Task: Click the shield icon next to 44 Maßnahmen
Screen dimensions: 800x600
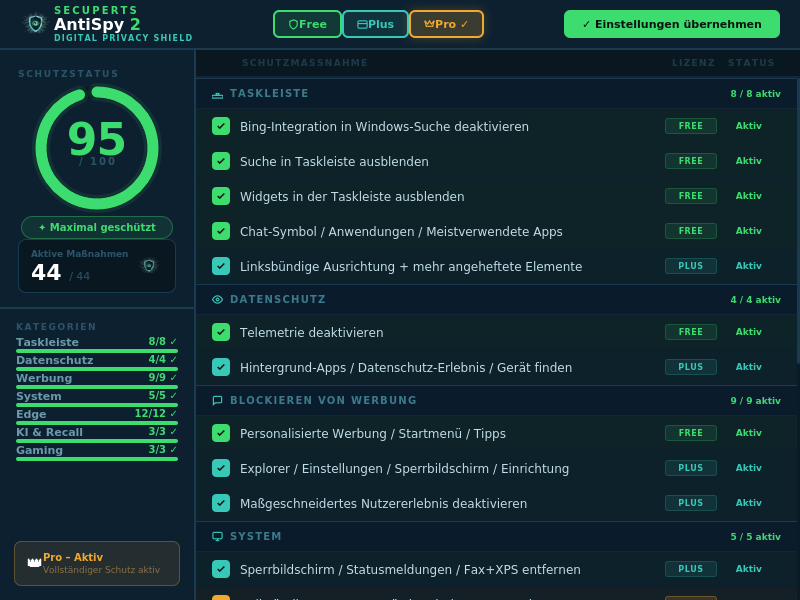Action: 150,266
